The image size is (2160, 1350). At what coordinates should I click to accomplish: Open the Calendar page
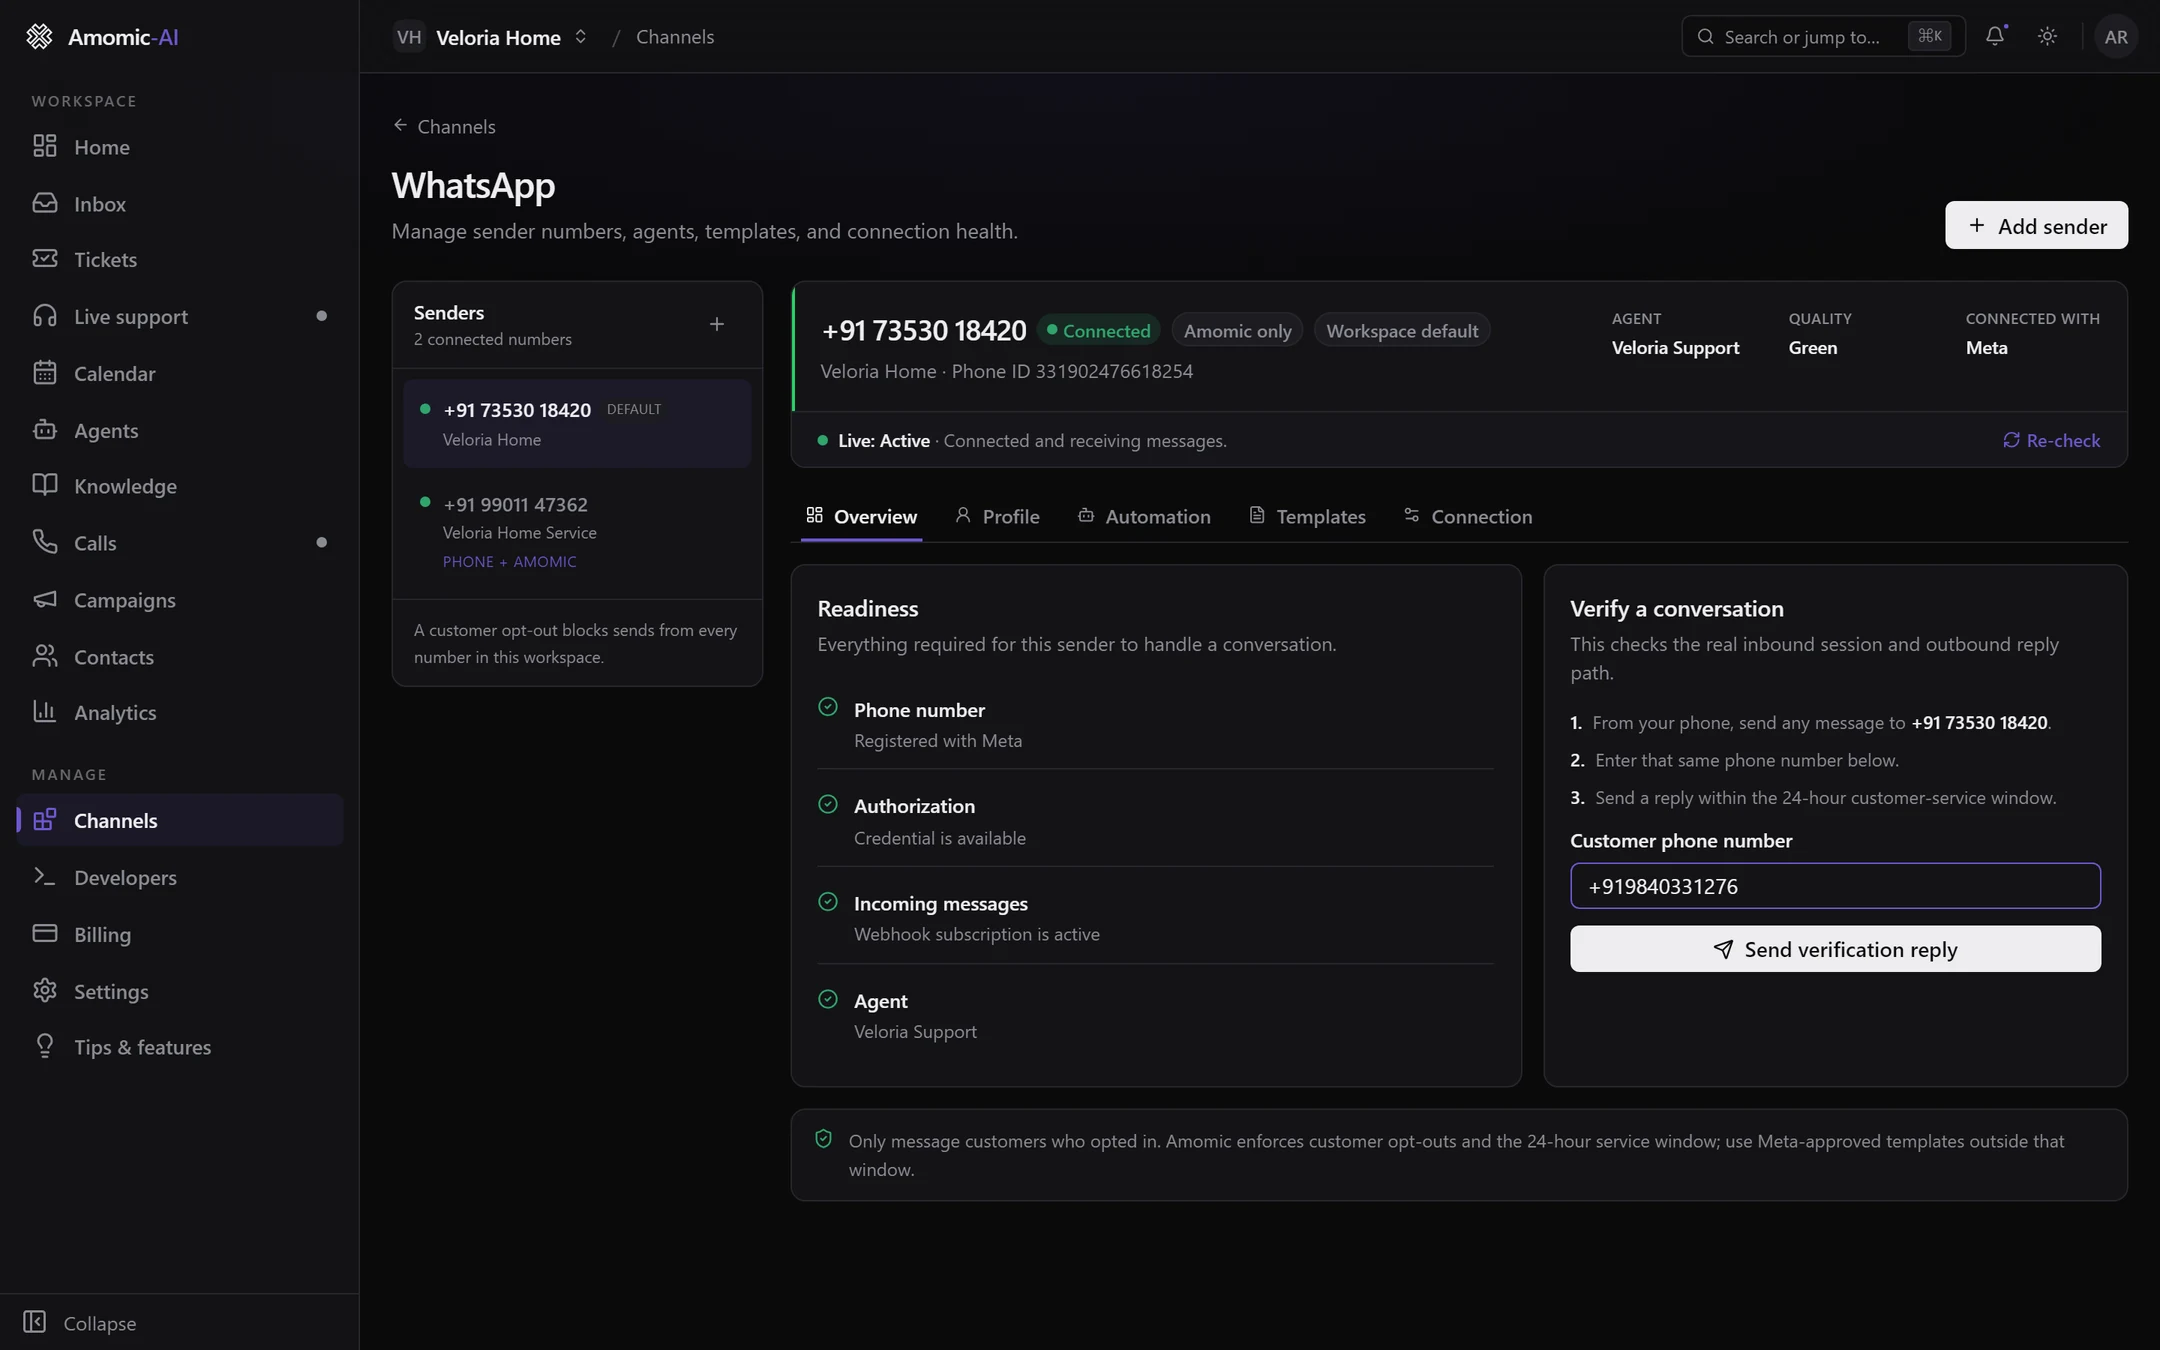tap(179, 374)
